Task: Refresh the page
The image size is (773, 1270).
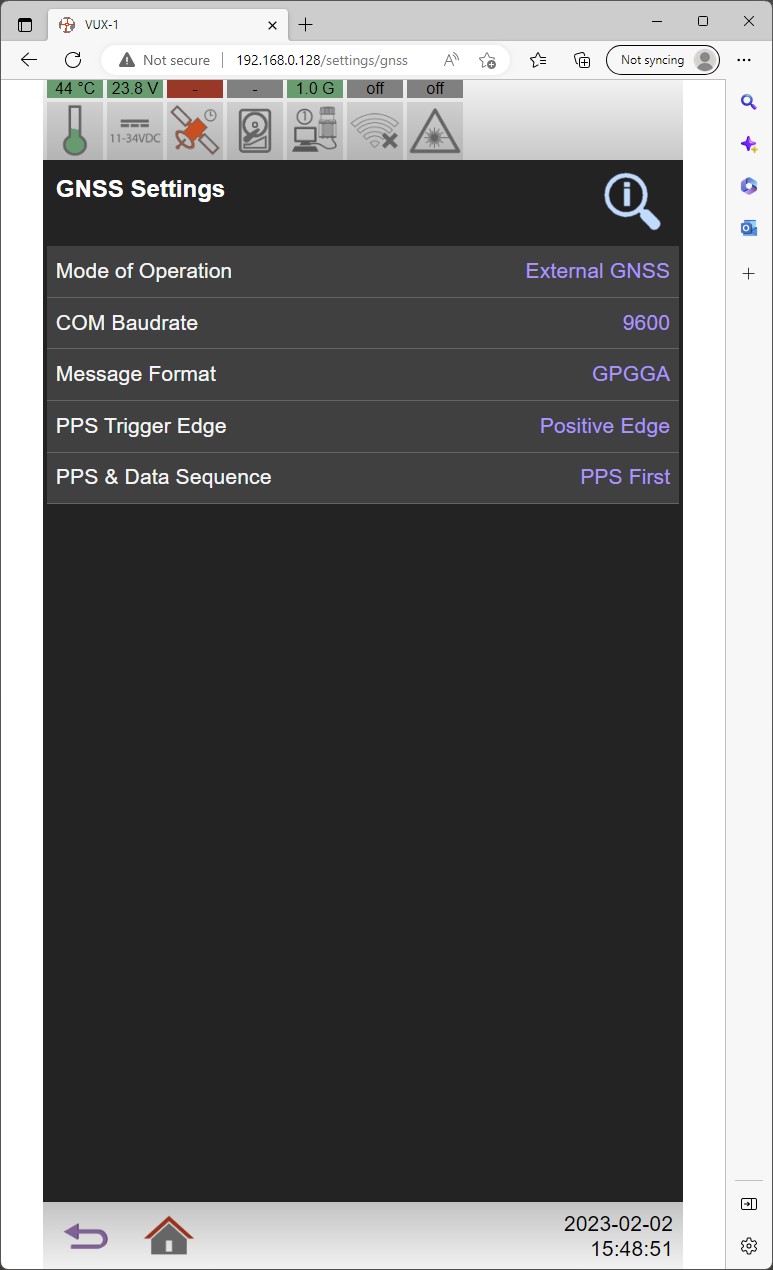Action: [73, 60]
